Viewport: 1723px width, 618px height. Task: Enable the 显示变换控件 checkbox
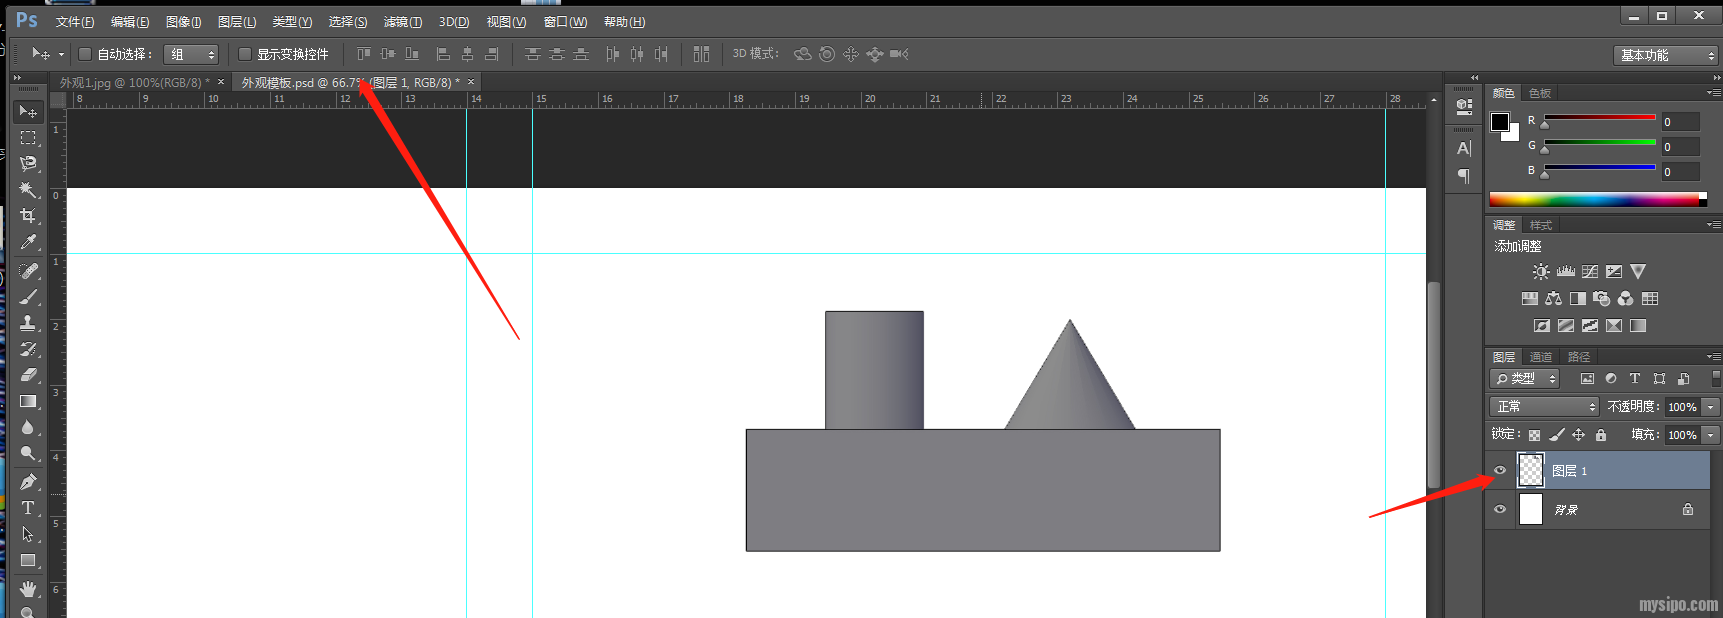coord(245,54)
